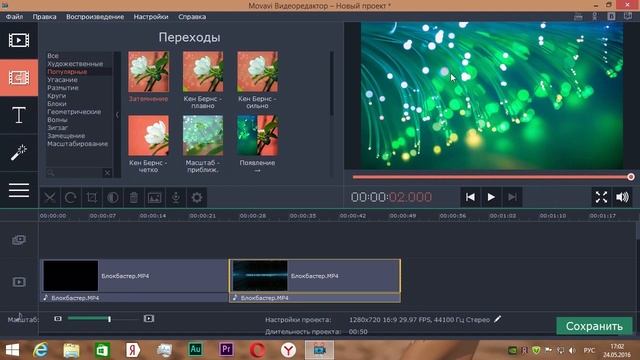Zoom out timeline with small frame icon
The image size is (640, 360).
(x=58, y=318)
